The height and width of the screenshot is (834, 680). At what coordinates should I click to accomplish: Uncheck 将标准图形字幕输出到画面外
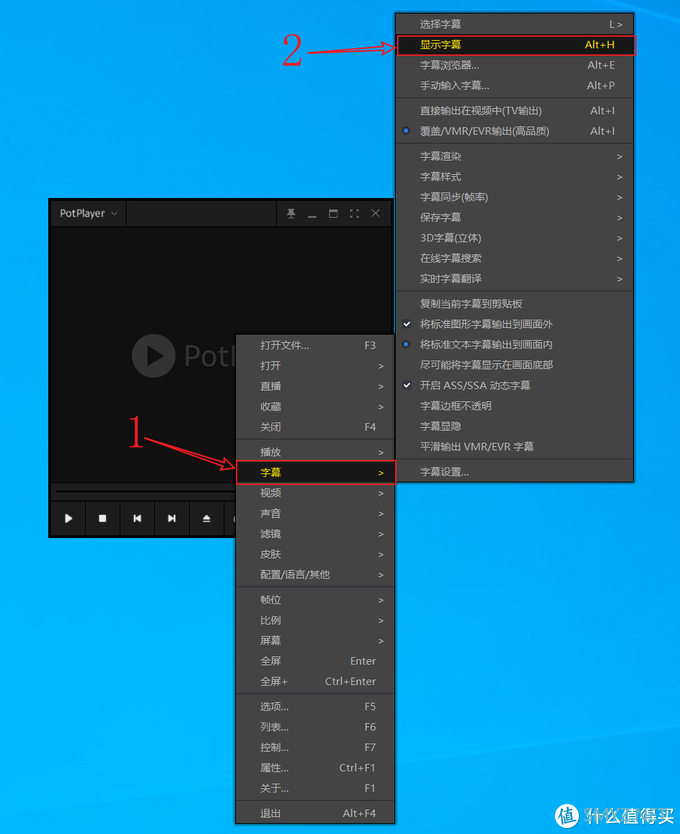(x=515, y=324)
